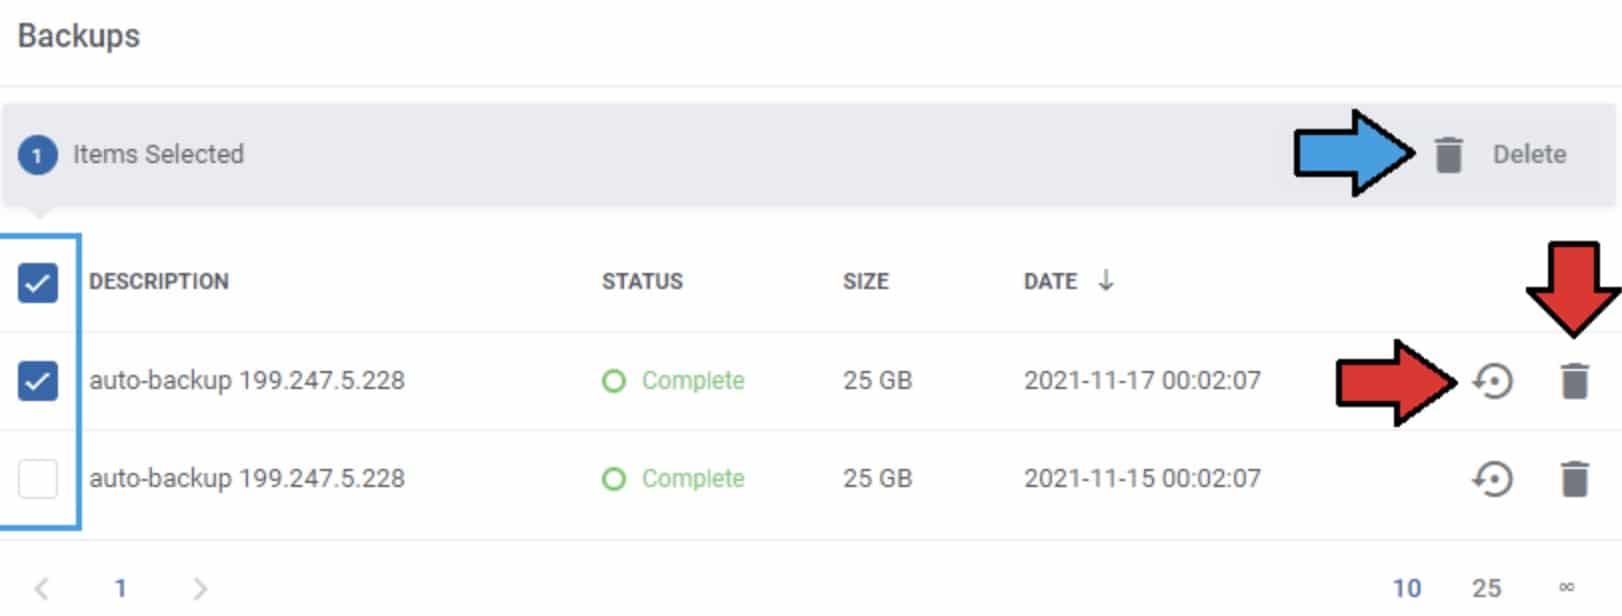
Task: Restore the 2021-11-17 backup
Action: (1493, 381)
